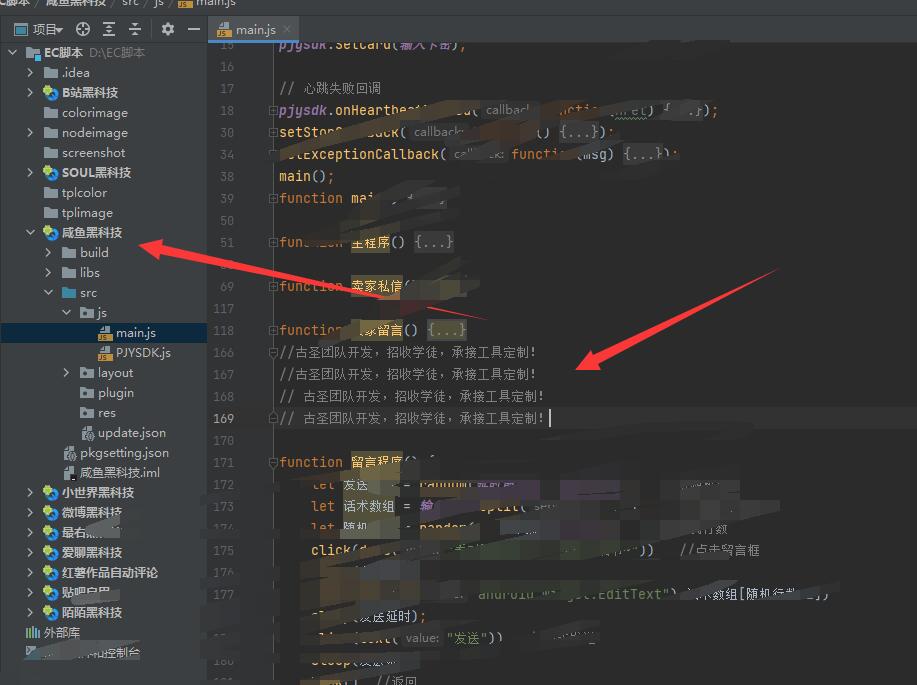Select the colorimage folder
The image size is (917, 685).
(x=94, y=113)
